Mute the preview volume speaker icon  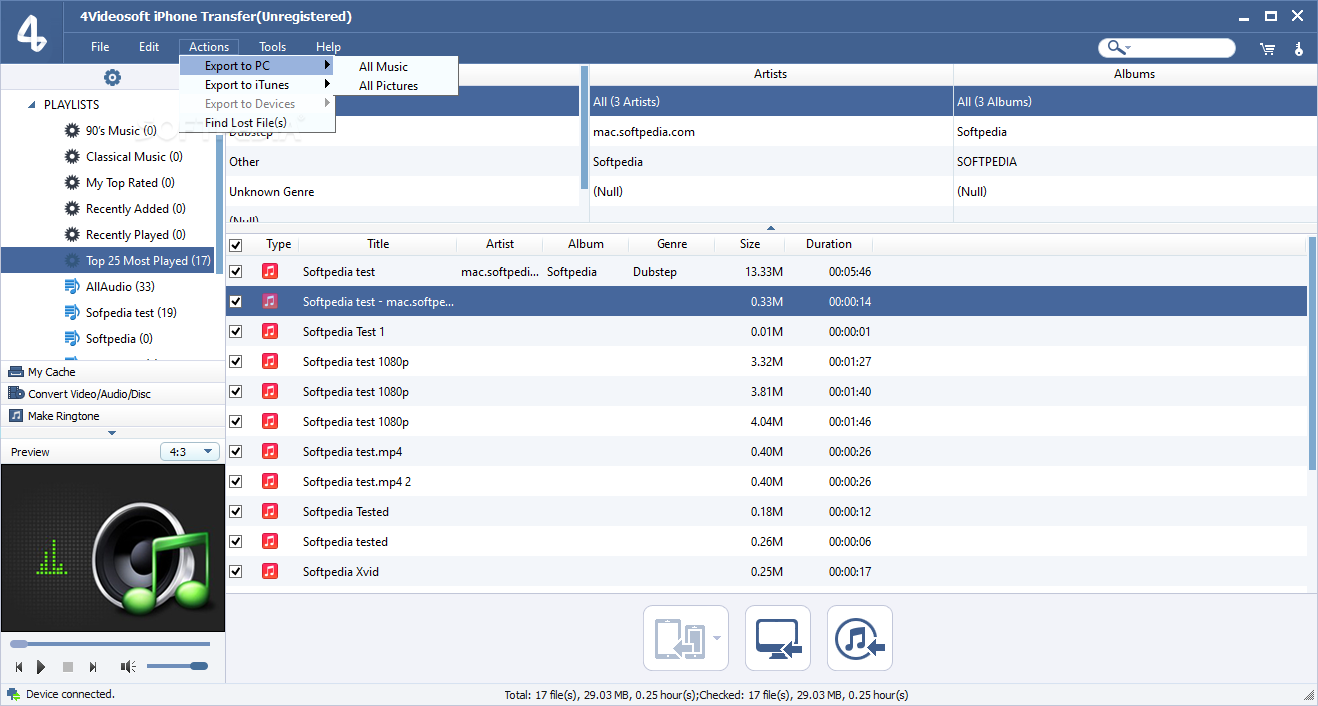pos(128,667)
